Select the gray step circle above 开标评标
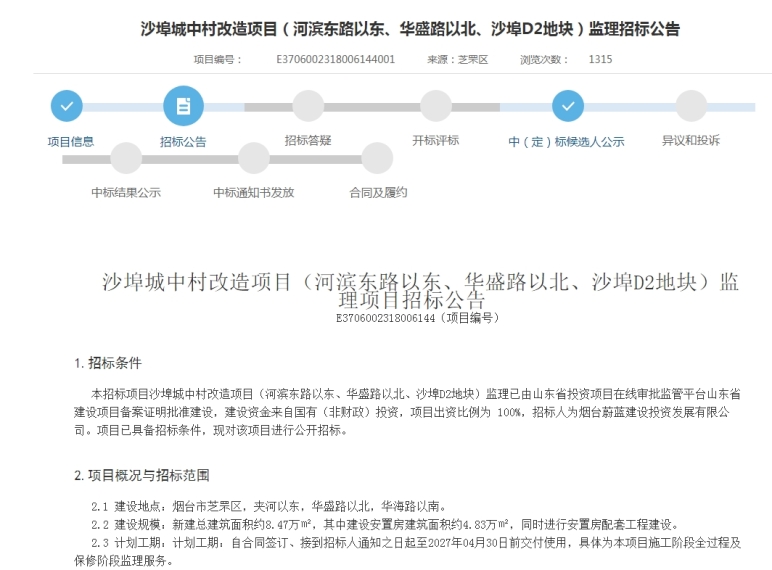Screen dimensions: 772x570 tap(436, 106)
